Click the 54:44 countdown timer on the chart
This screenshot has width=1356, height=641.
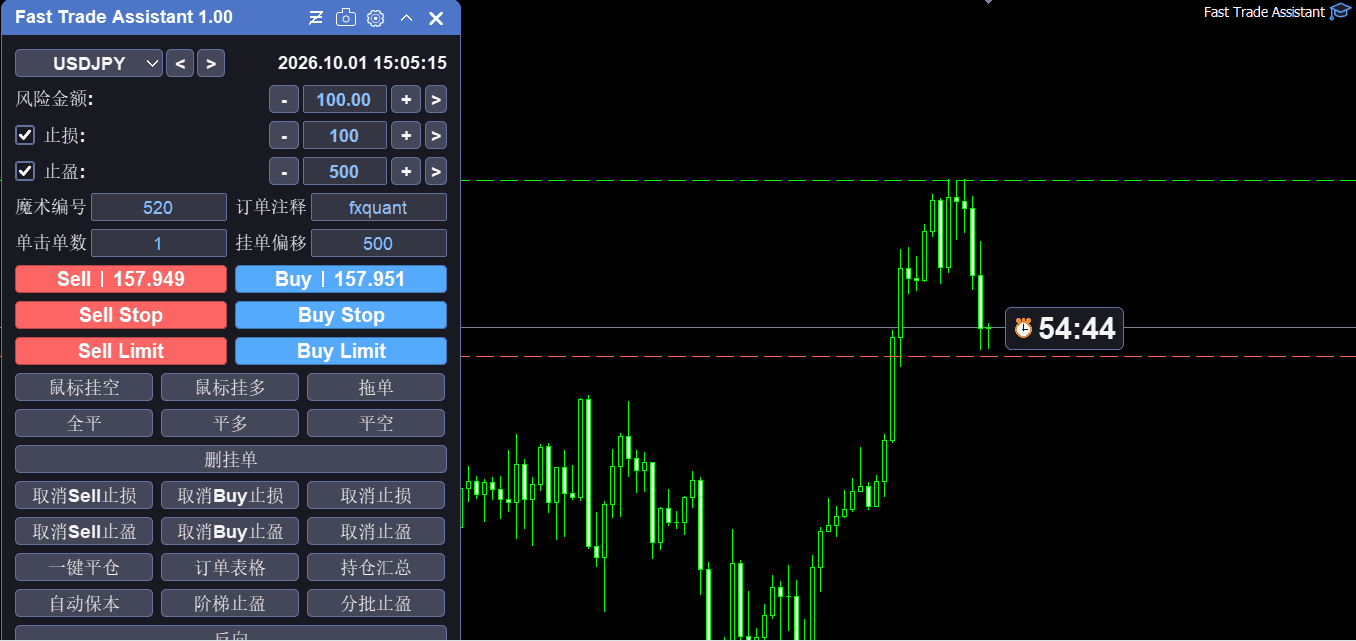[x=1064, y=328]
